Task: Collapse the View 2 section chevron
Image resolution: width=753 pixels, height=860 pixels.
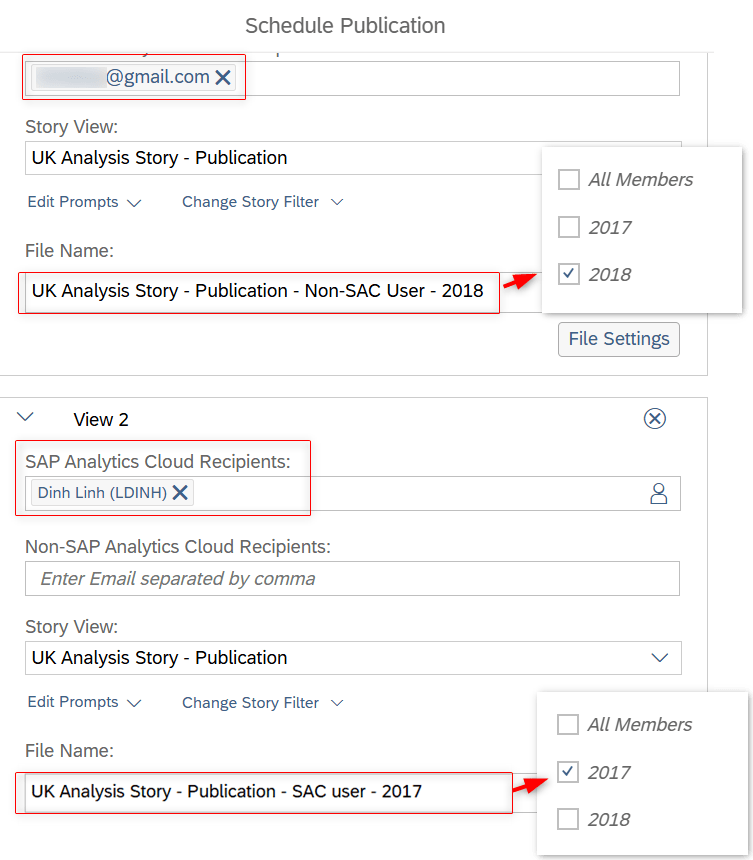Action: point(27,418)
